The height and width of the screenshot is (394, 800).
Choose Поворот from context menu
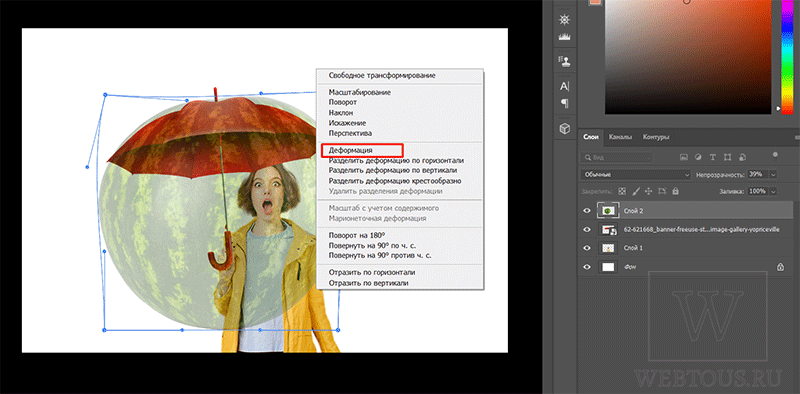pos(343,103)
